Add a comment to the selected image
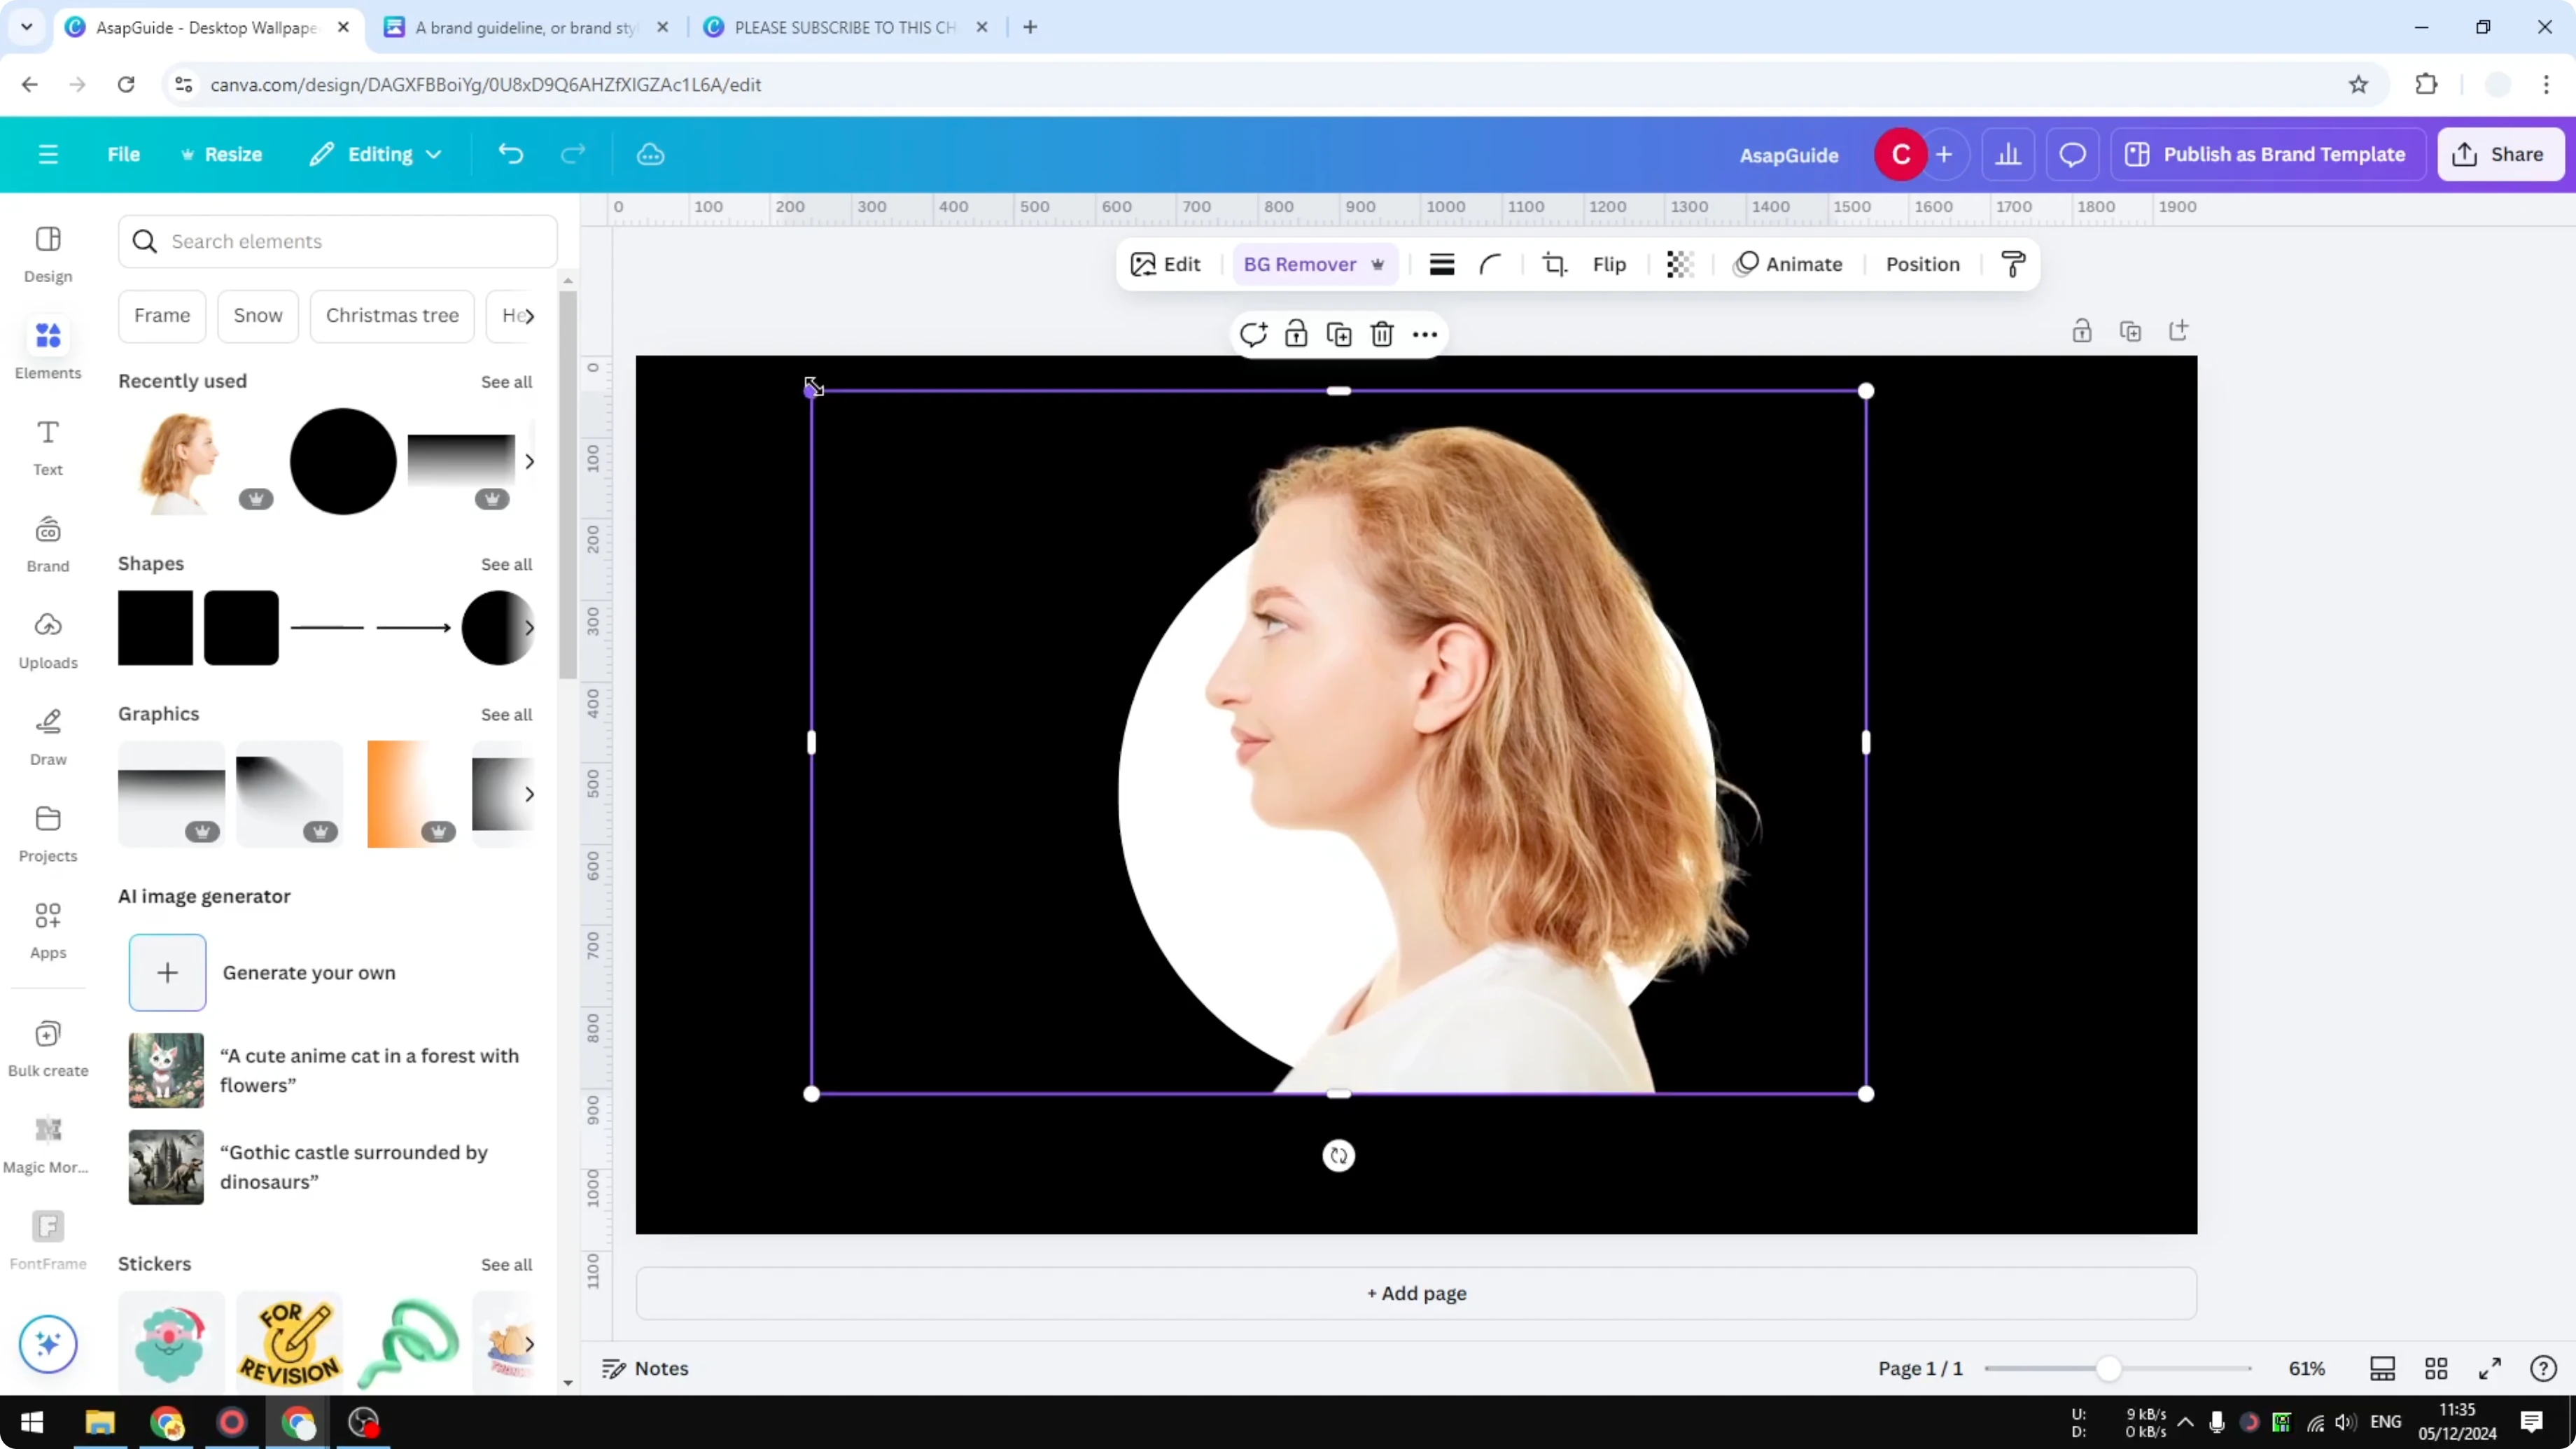 click(1253, 334)
